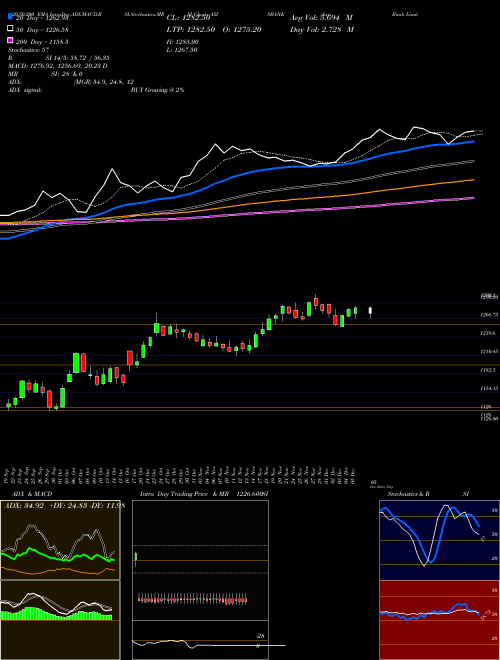Click the Day Vol: 2.728 M label
Screen dimensions: 500x660
click(322, 30)
